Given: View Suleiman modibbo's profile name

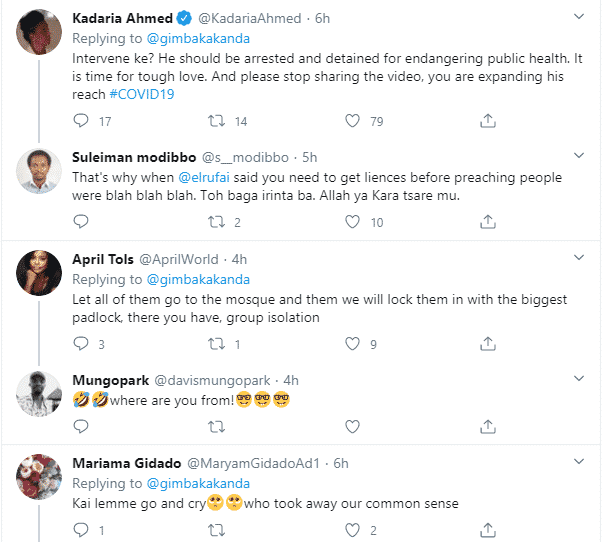Looking at the screenshot, I should pyautogui.click(x=134, y=157).
